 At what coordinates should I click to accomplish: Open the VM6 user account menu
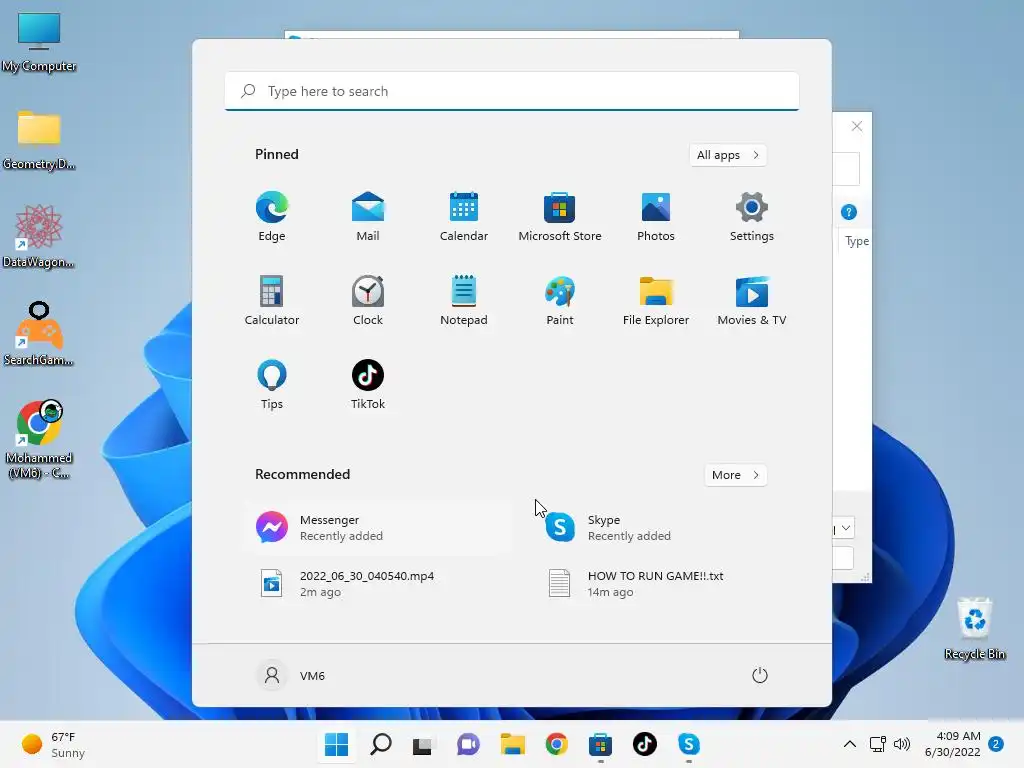291,675
